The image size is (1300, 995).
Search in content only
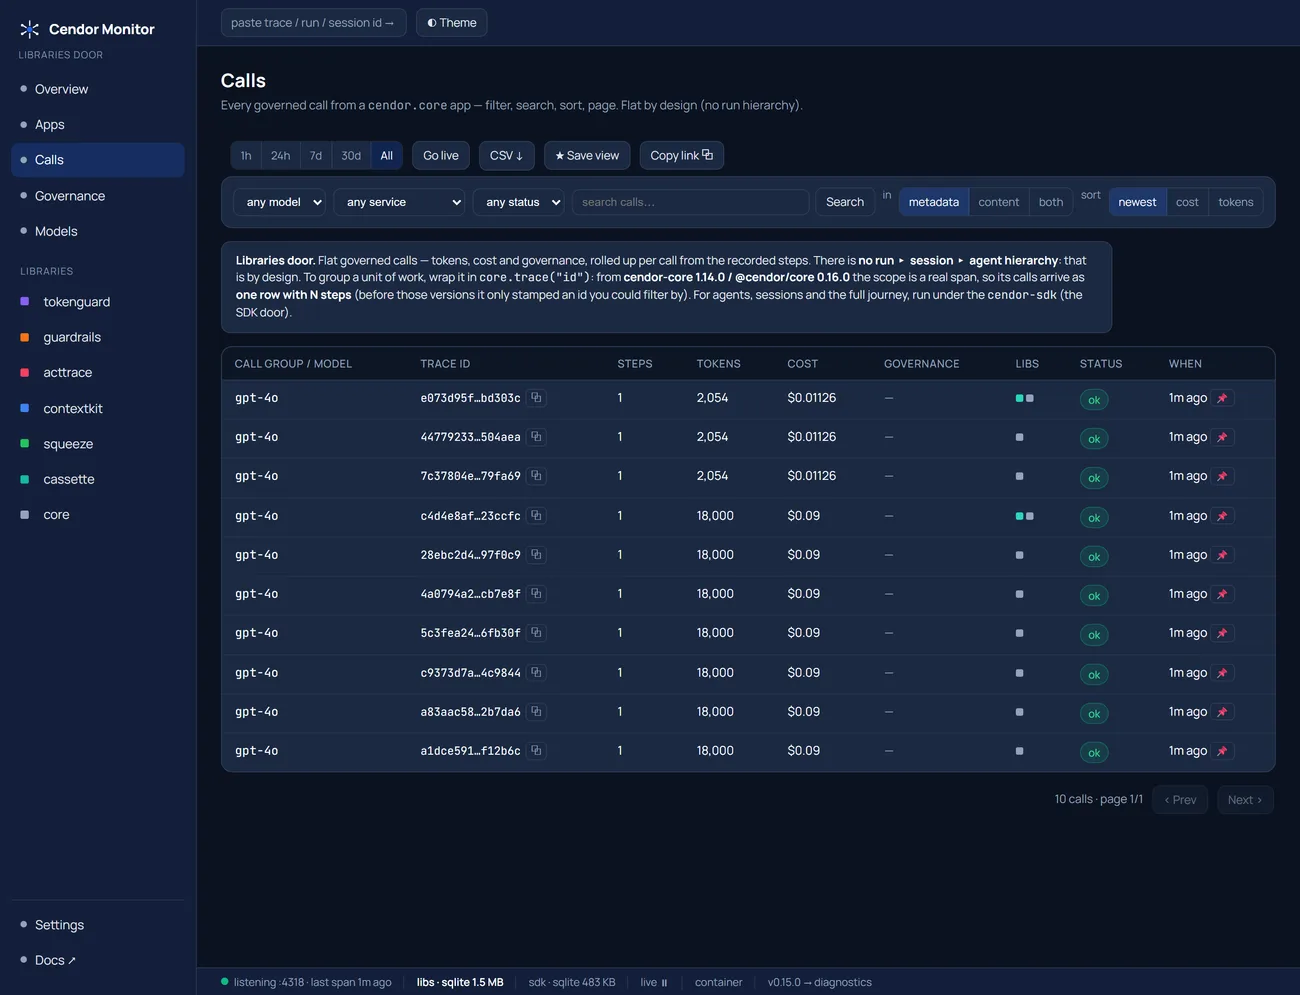999,202
